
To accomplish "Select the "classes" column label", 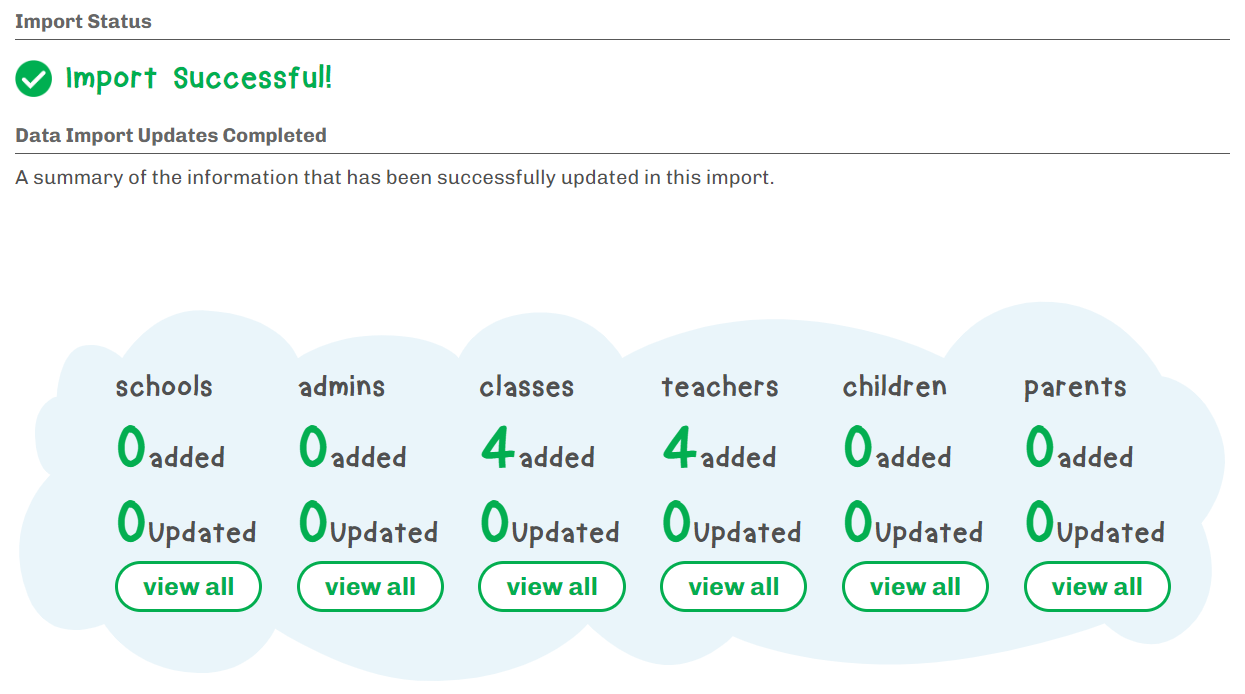I will [527, 387].
